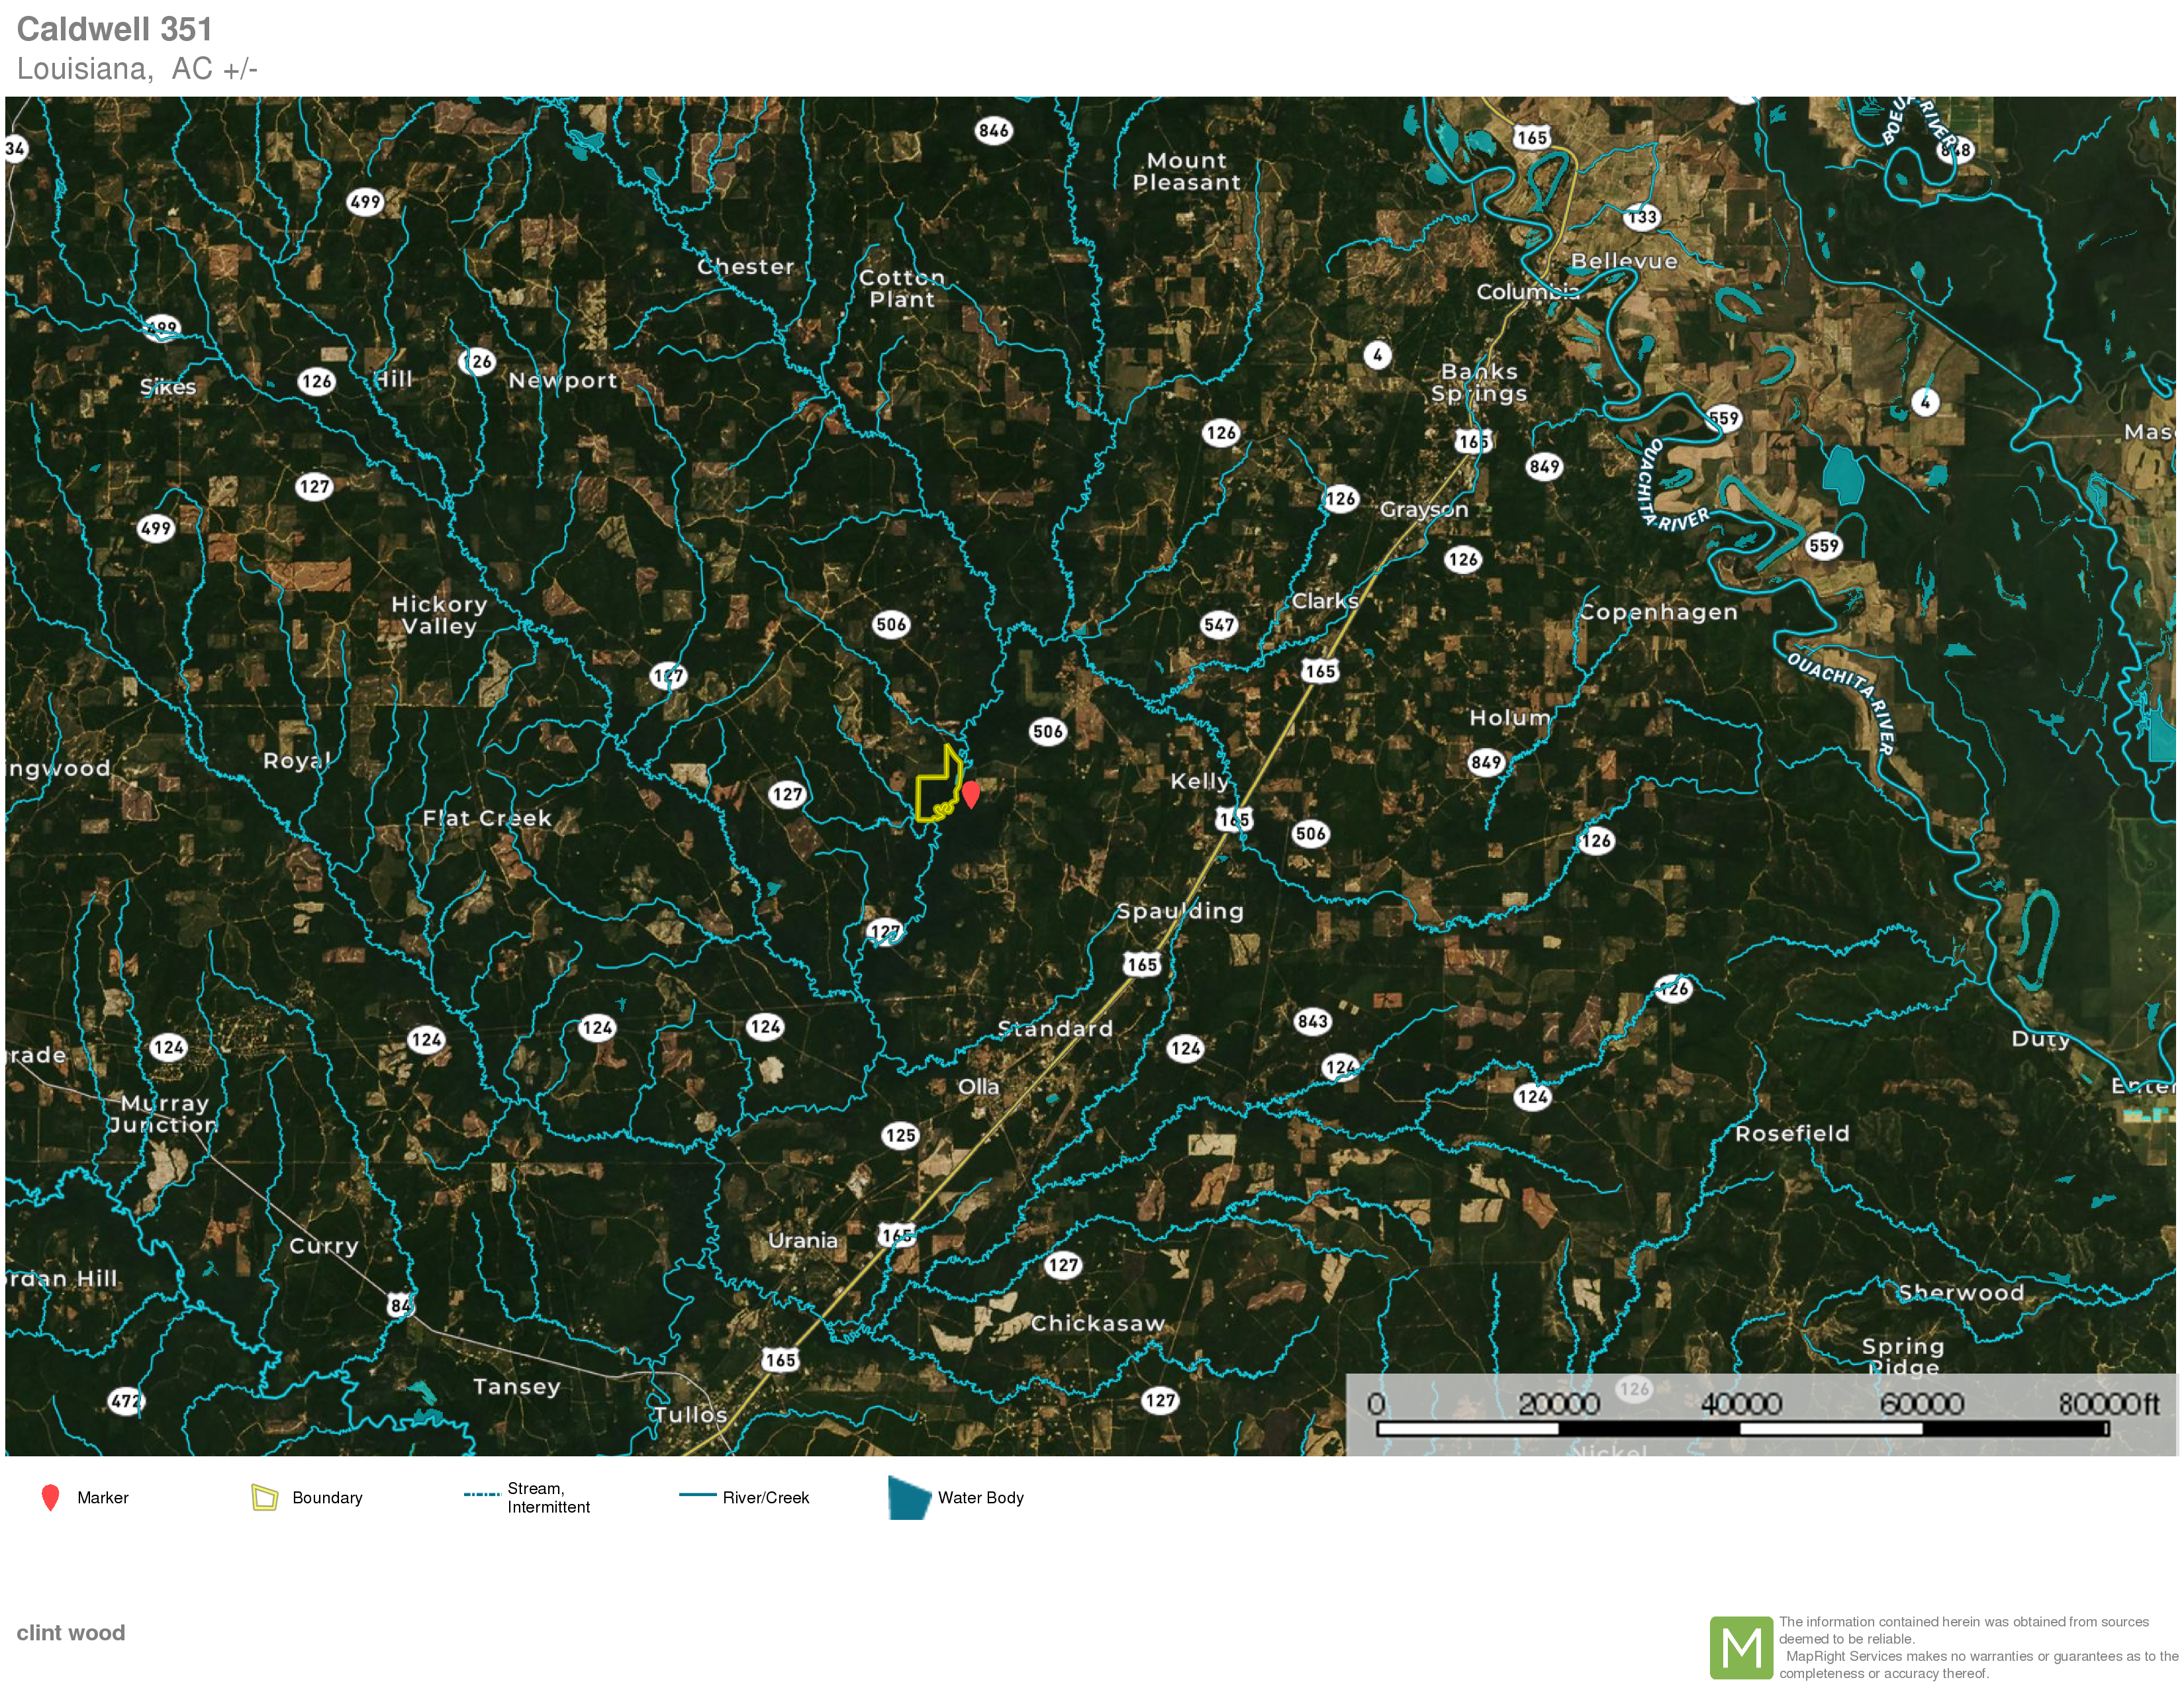Screen dimensions: 2184x1688
Task: Click the yellow Boundary legend icon
Action: (264, 1497)
